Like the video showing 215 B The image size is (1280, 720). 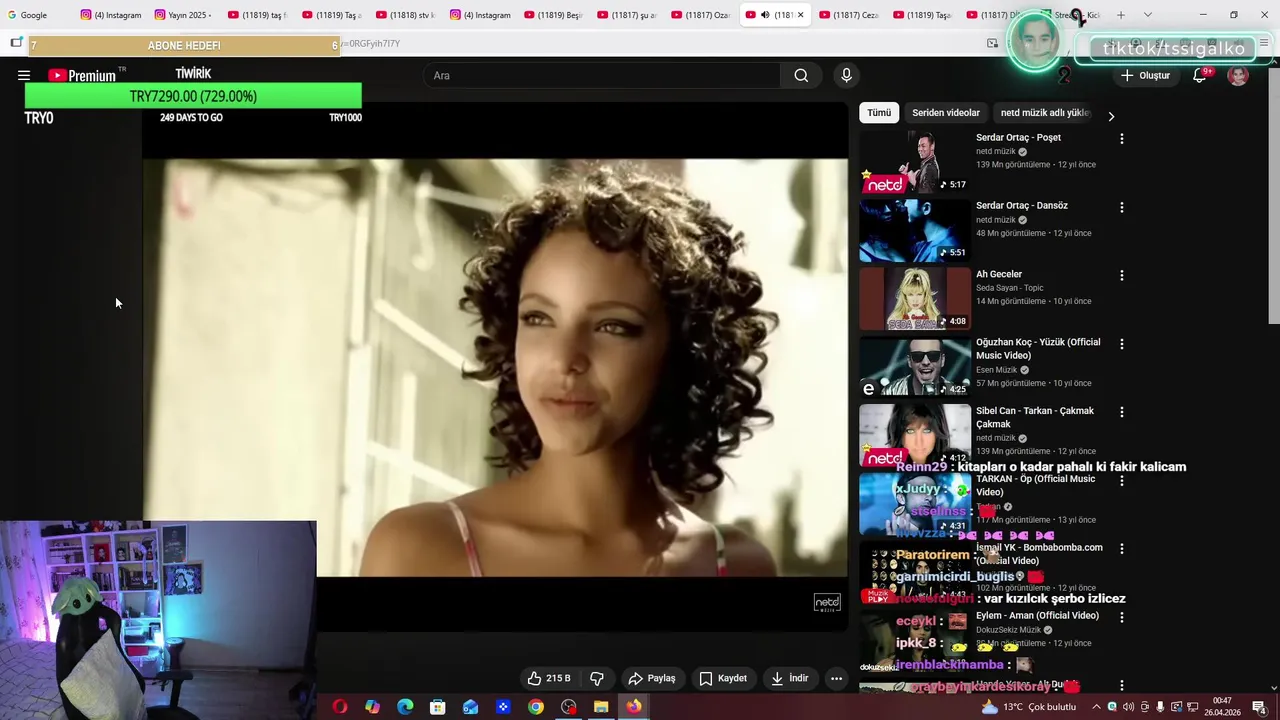point(549,678)
